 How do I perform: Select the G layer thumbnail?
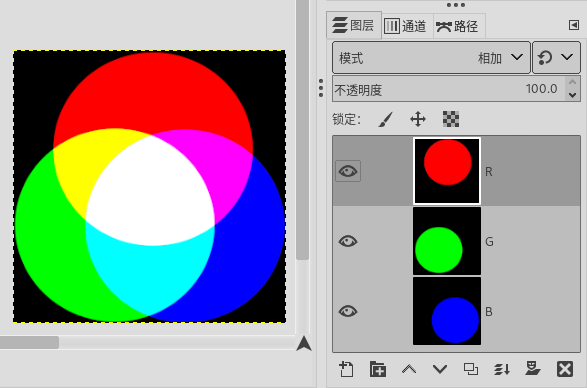pyautogui.click(x=447, y=241)
